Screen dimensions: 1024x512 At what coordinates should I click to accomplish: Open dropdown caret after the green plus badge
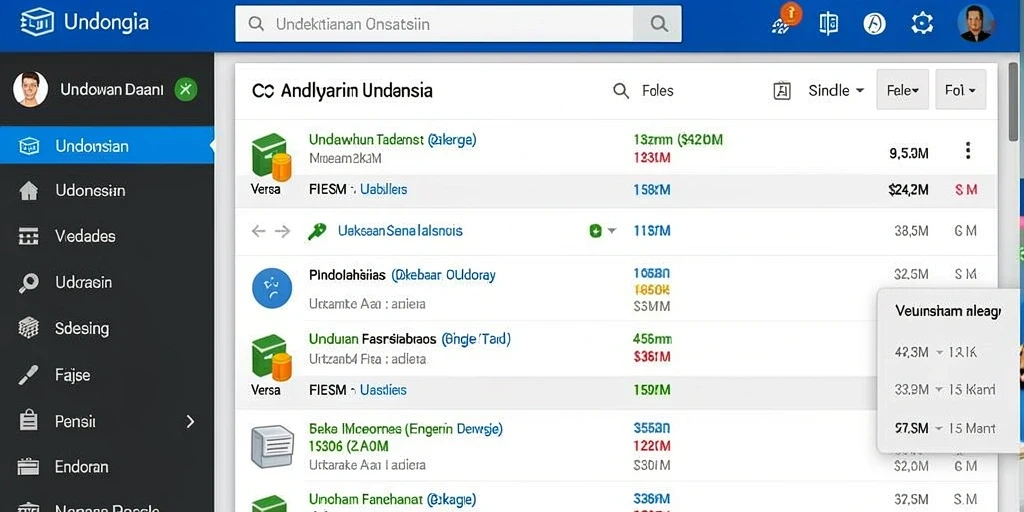pos(612,231)
